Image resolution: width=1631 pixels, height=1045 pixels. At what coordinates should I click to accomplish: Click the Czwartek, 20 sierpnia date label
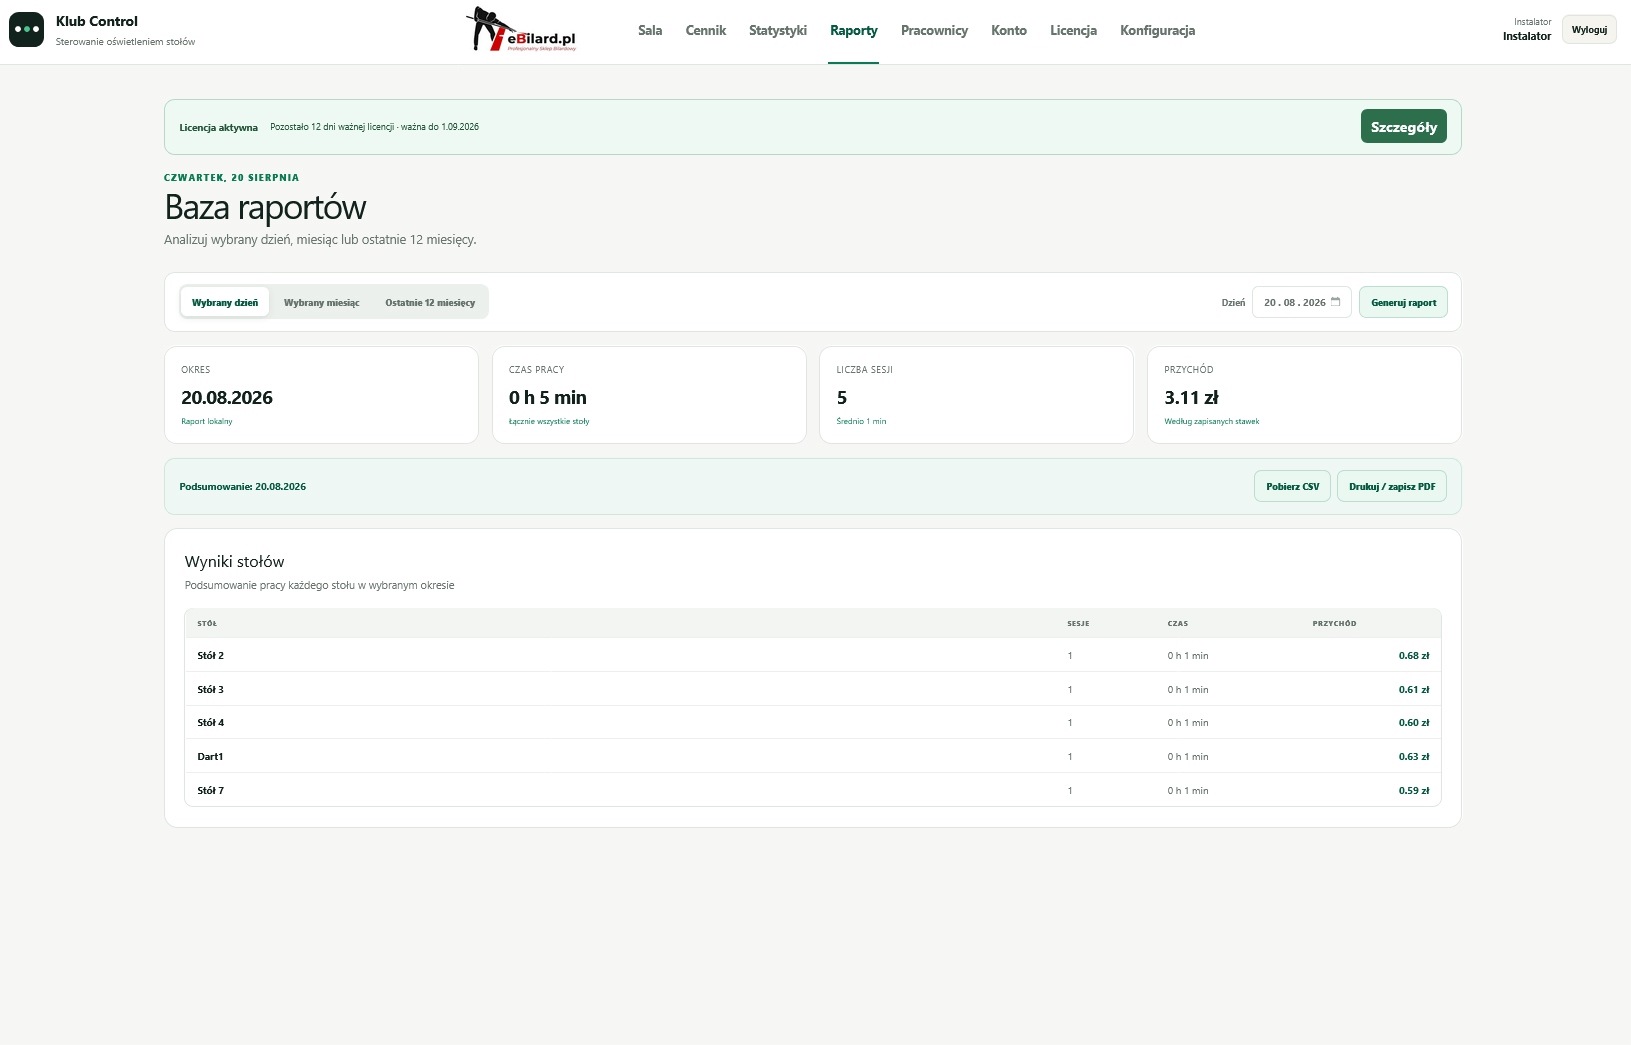[232, 178]
